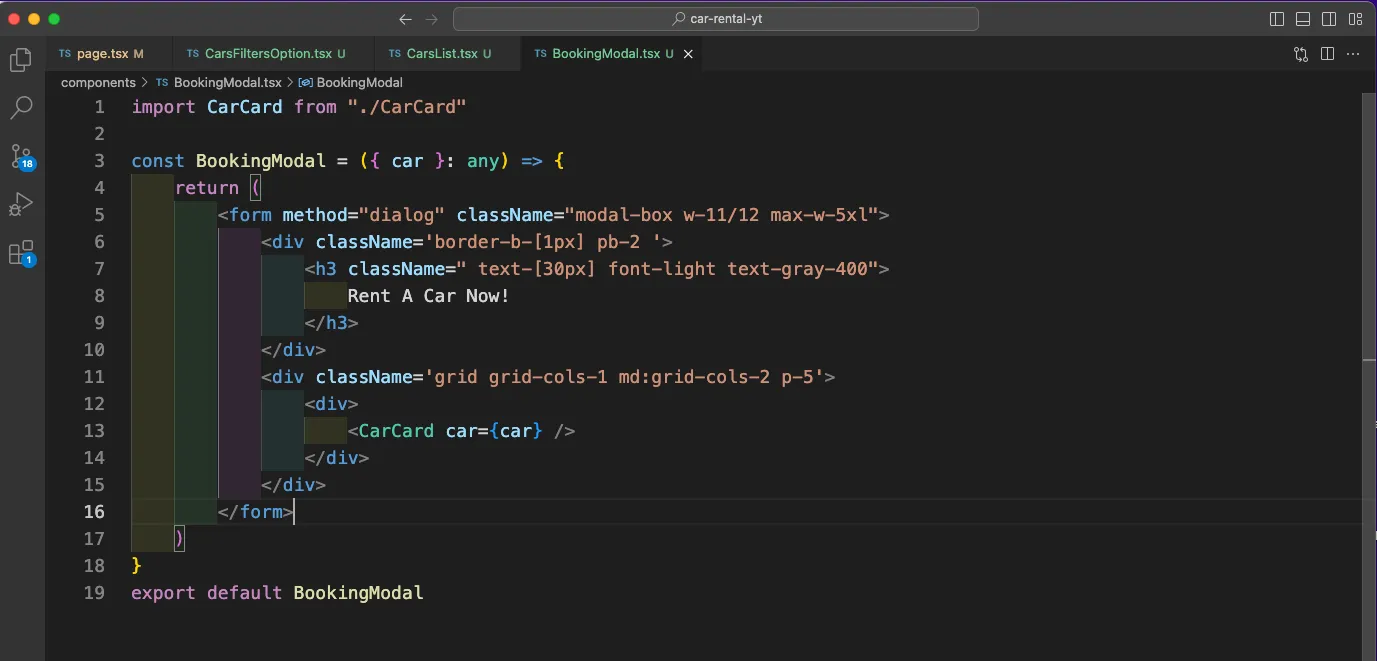1377x661 pixels.
Task: Click the macOS green fullscreen window button
Action: (x=54, y=19)
